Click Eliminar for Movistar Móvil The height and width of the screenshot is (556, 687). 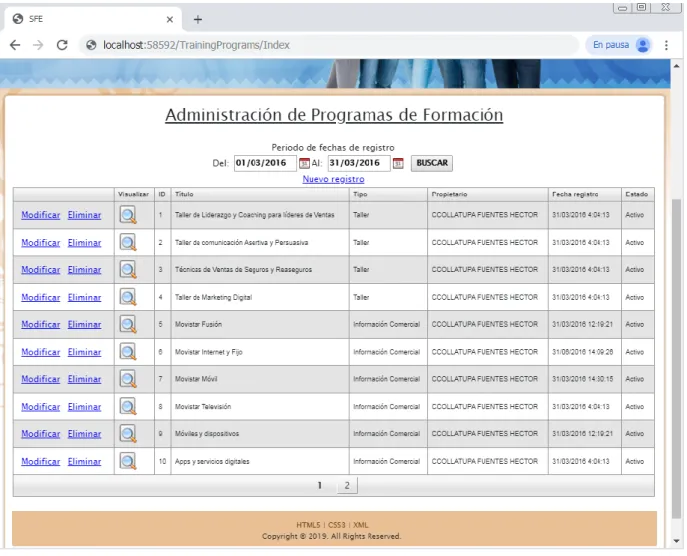click(84, 379)
